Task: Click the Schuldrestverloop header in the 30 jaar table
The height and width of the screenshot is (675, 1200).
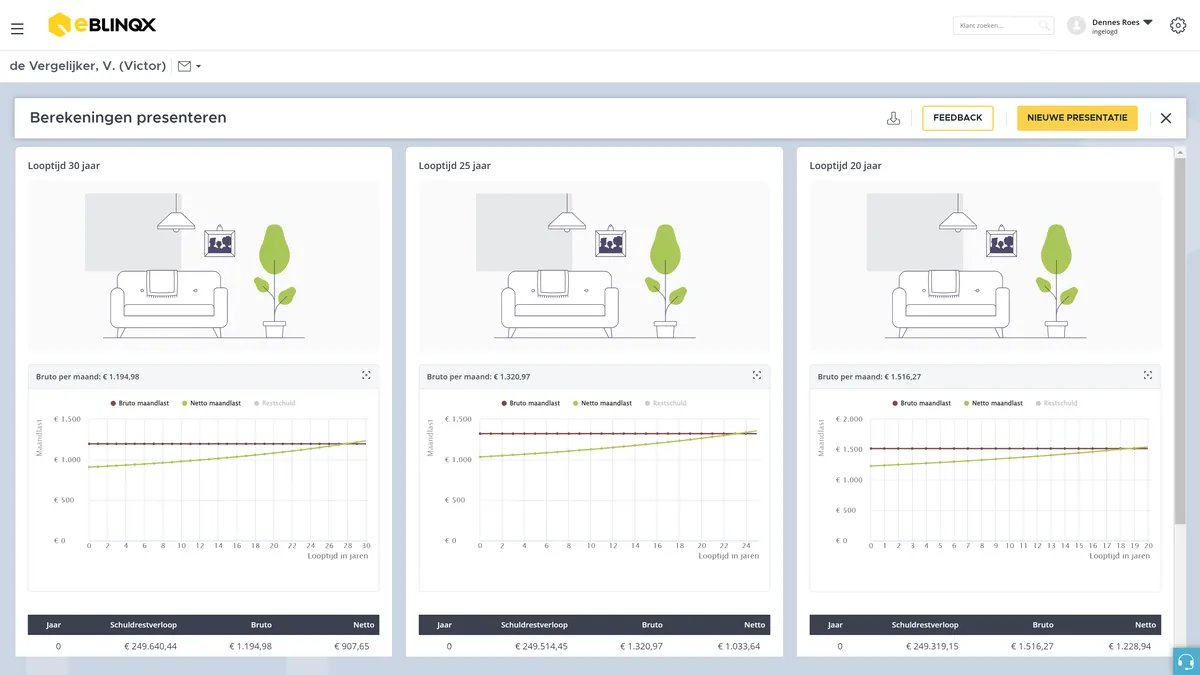Action: (143, 625)
